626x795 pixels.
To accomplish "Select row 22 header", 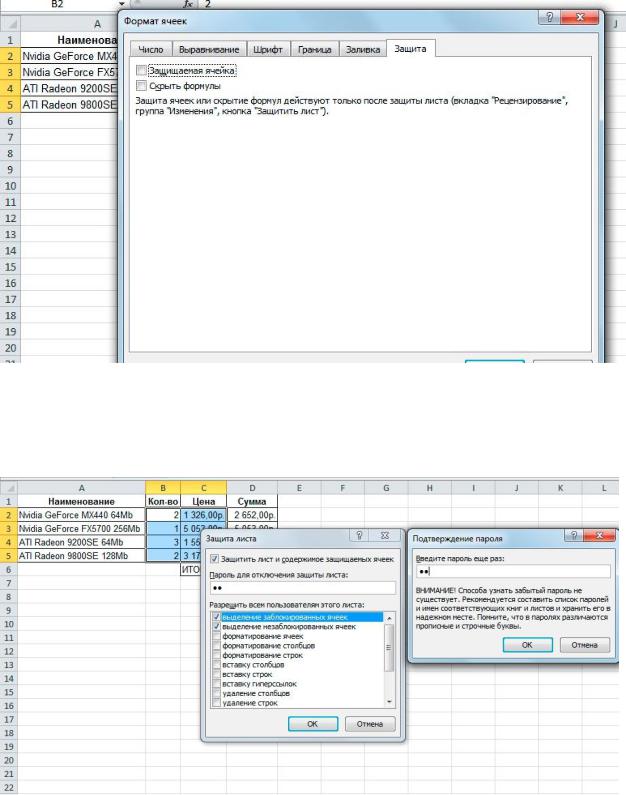I will pyautogui.click(x=9, y=787).
